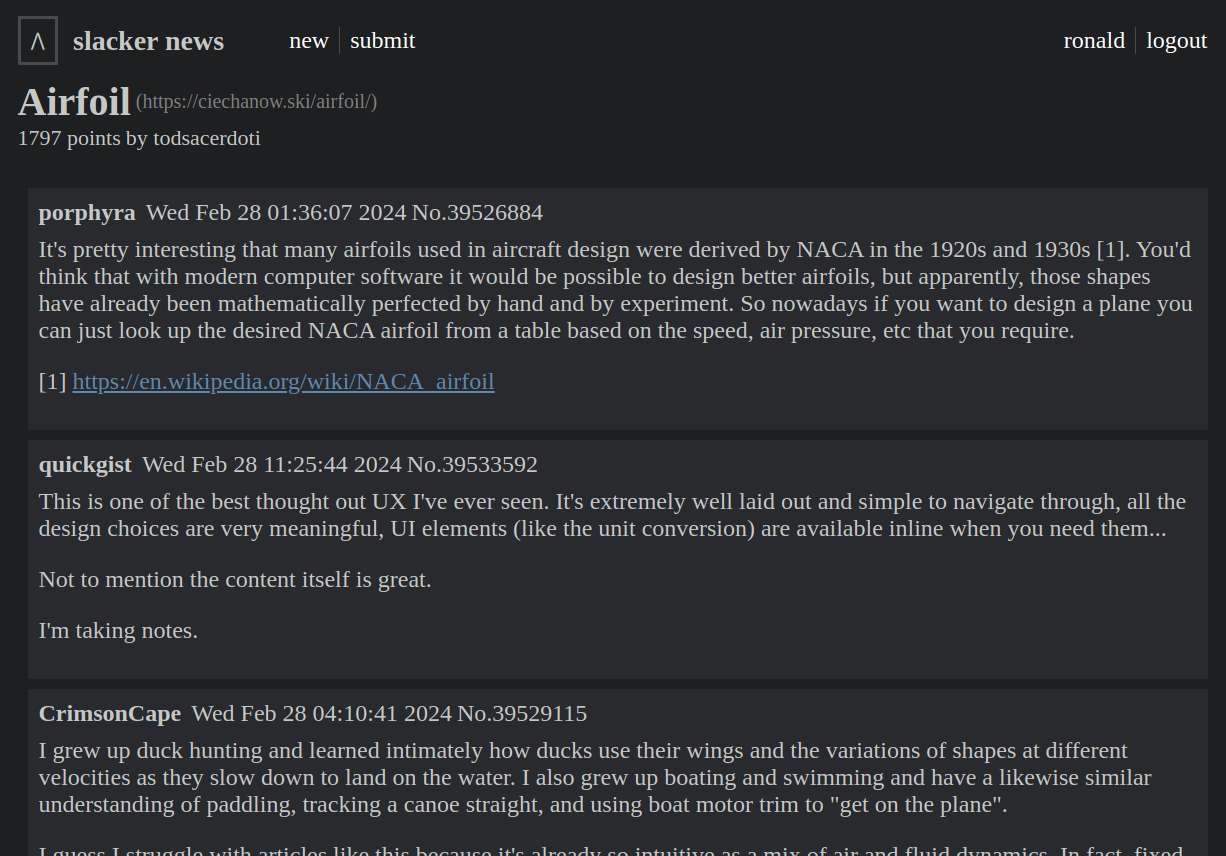Screen dimensions: 1226x856
Task: Open commenter CrimsonCape's profile
Action: tap(110, 714)
